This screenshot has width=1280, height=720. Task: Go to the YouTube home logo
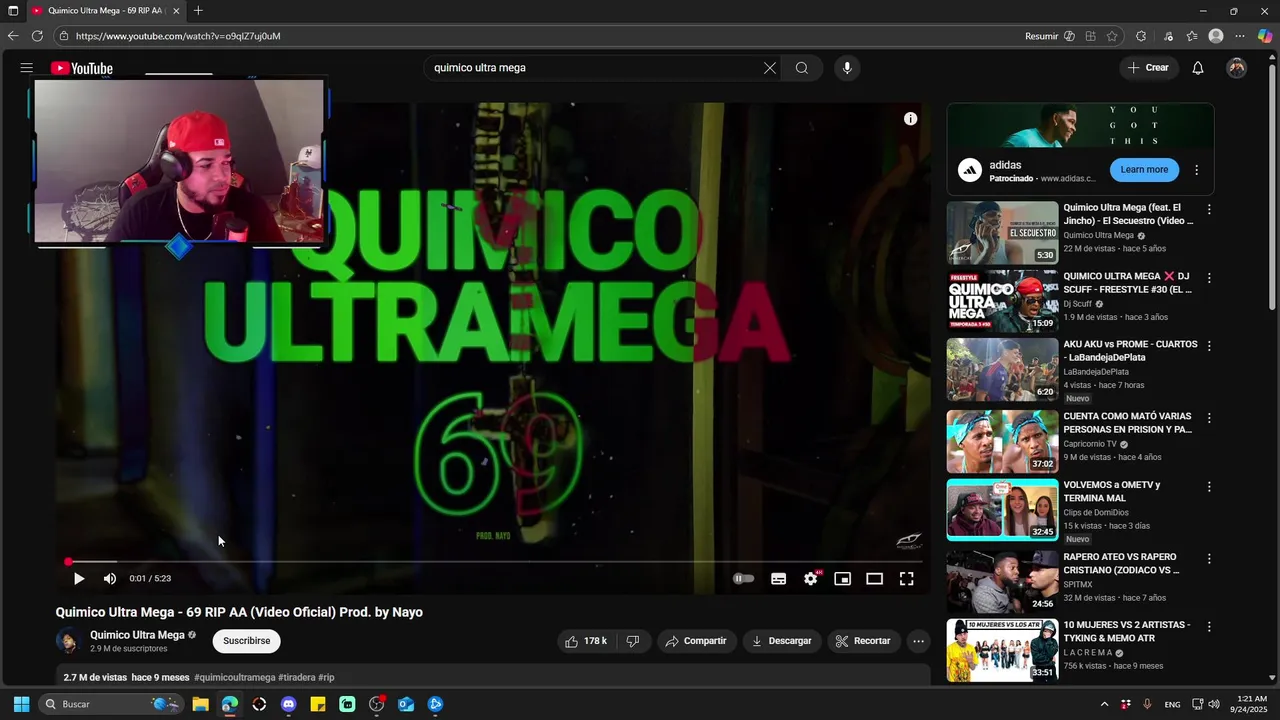(x=82, y=68)
